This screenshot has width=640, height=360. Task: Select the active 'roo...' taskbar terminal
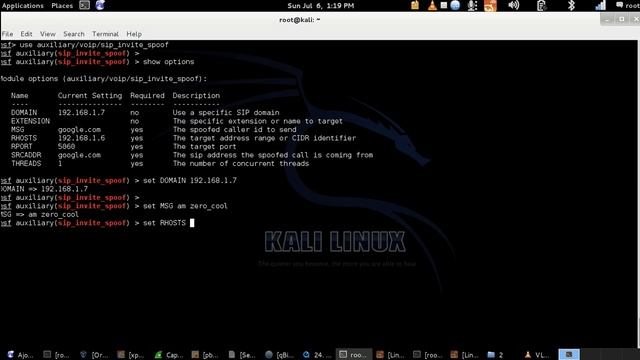[354, 355]
